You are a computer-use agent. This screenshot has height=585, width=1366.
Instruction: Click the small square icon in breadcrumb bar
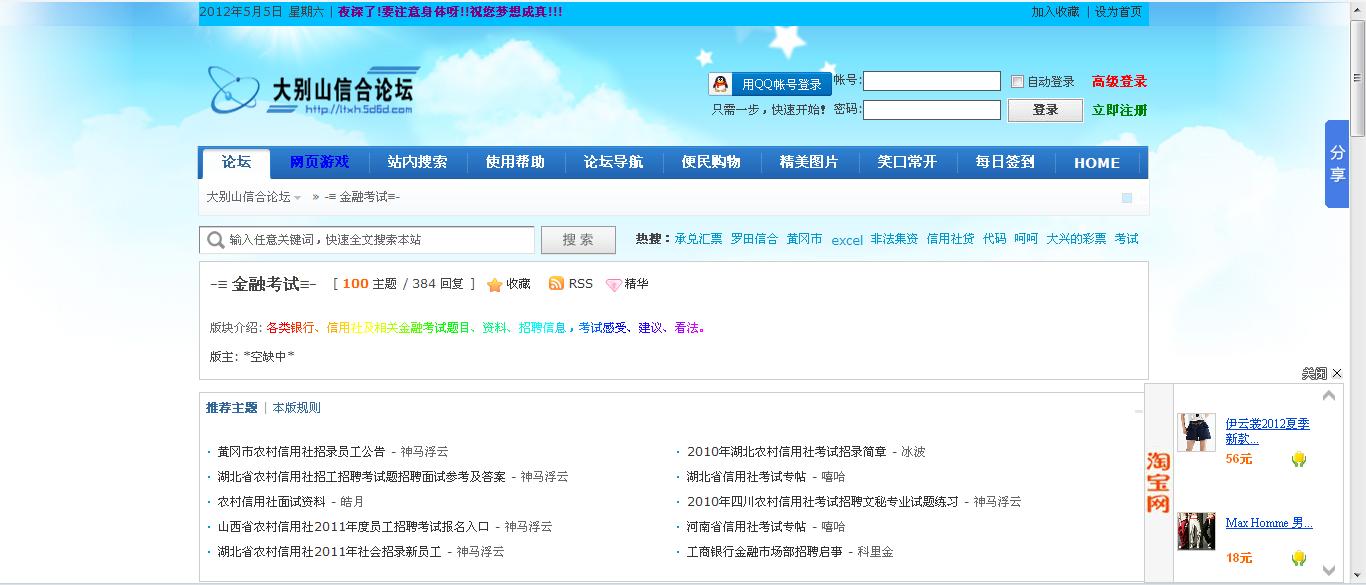pyautogui.click(x=1127, y=198)
